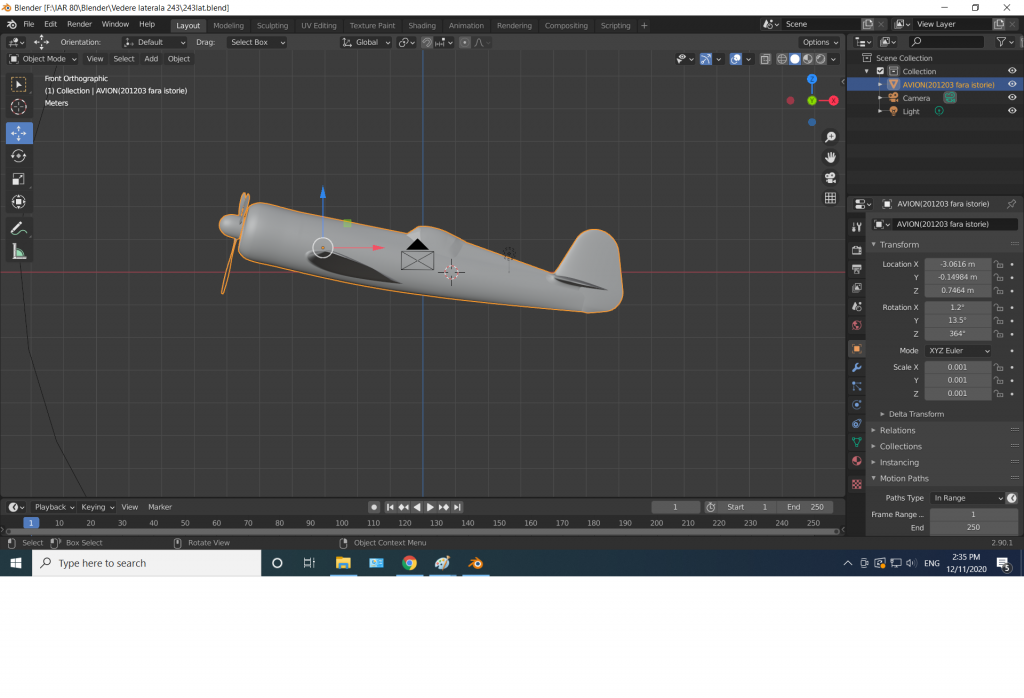The image size is (1024, 698).
Task: Click the Options button in viewport header
Action: (819, 42)
